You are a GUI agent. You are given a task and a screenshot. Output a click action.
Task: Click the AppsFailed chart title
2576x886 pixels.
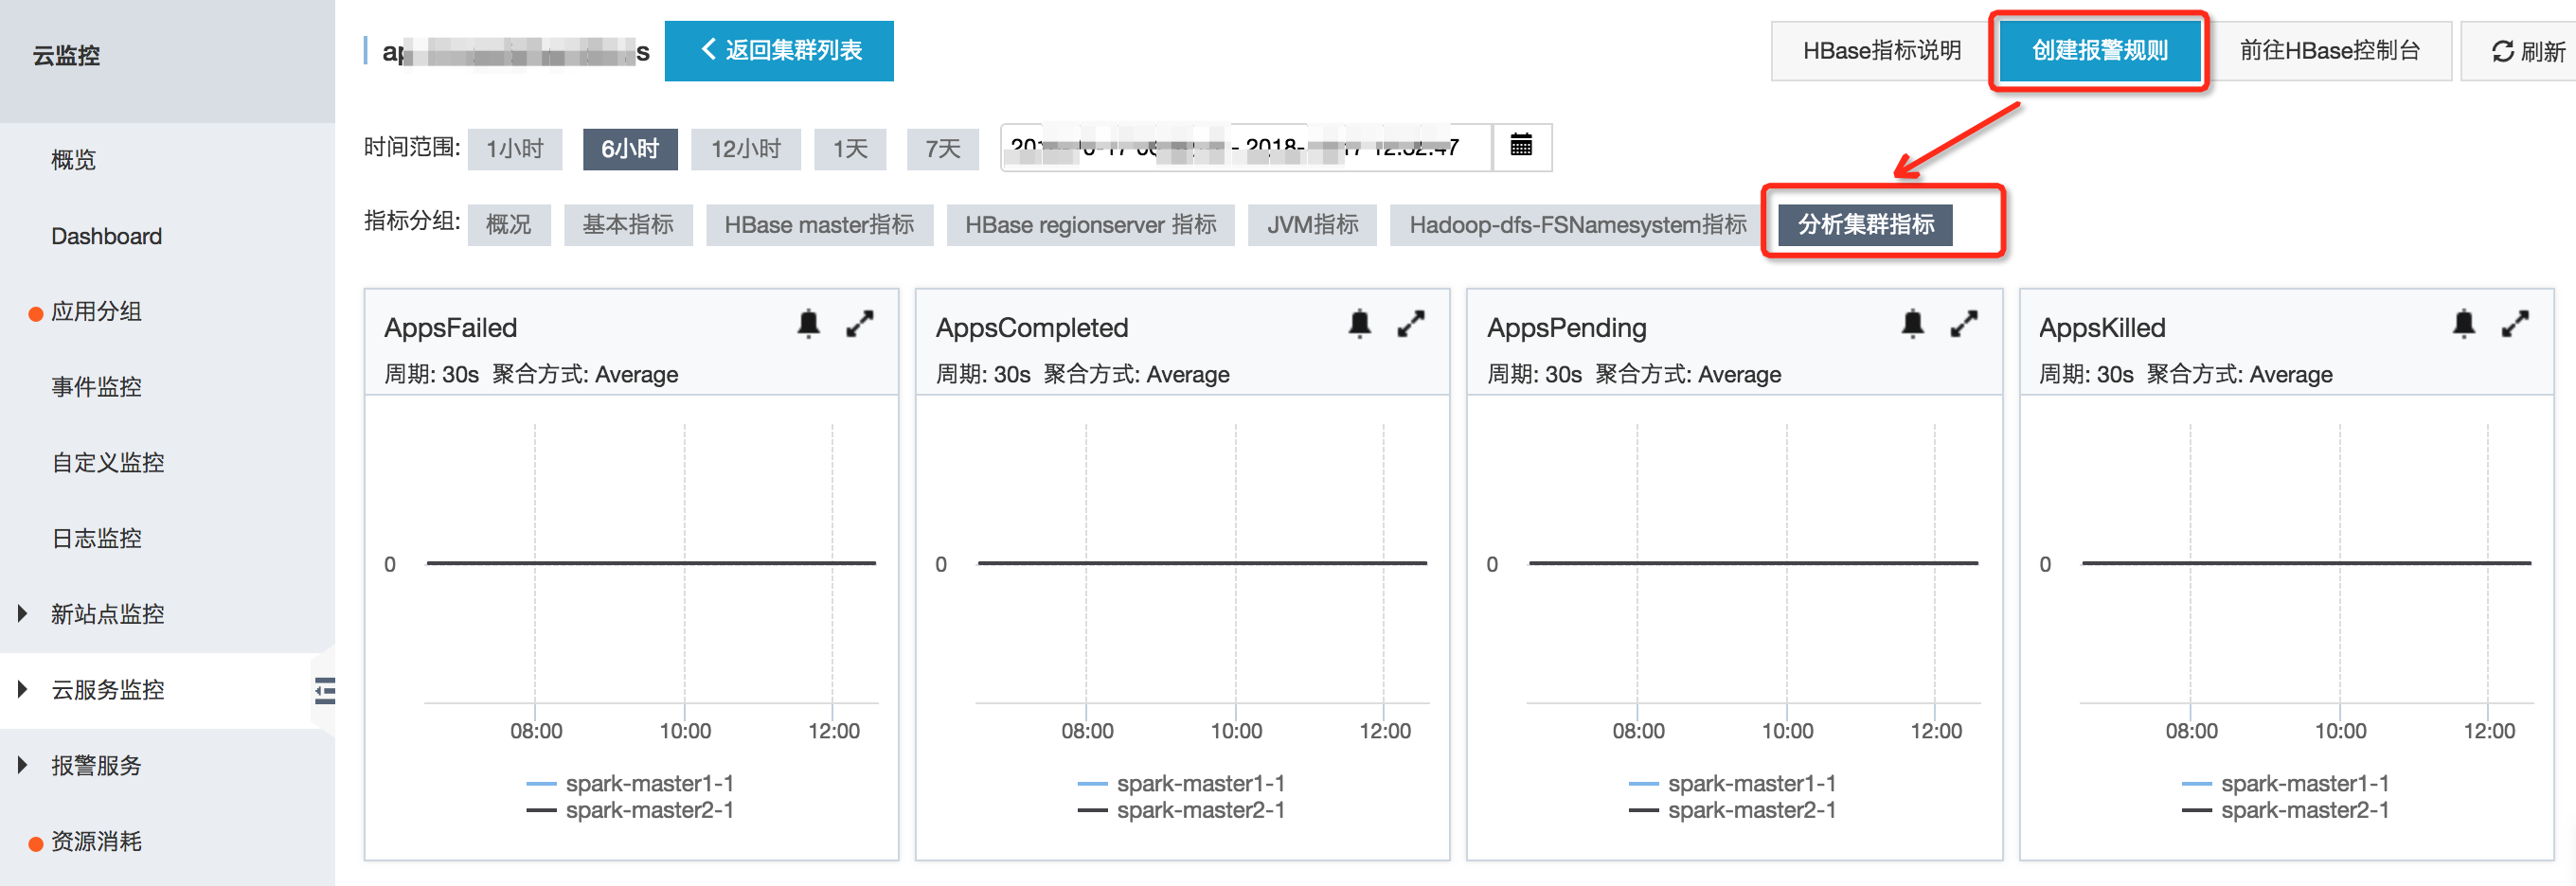coord(451,328)
